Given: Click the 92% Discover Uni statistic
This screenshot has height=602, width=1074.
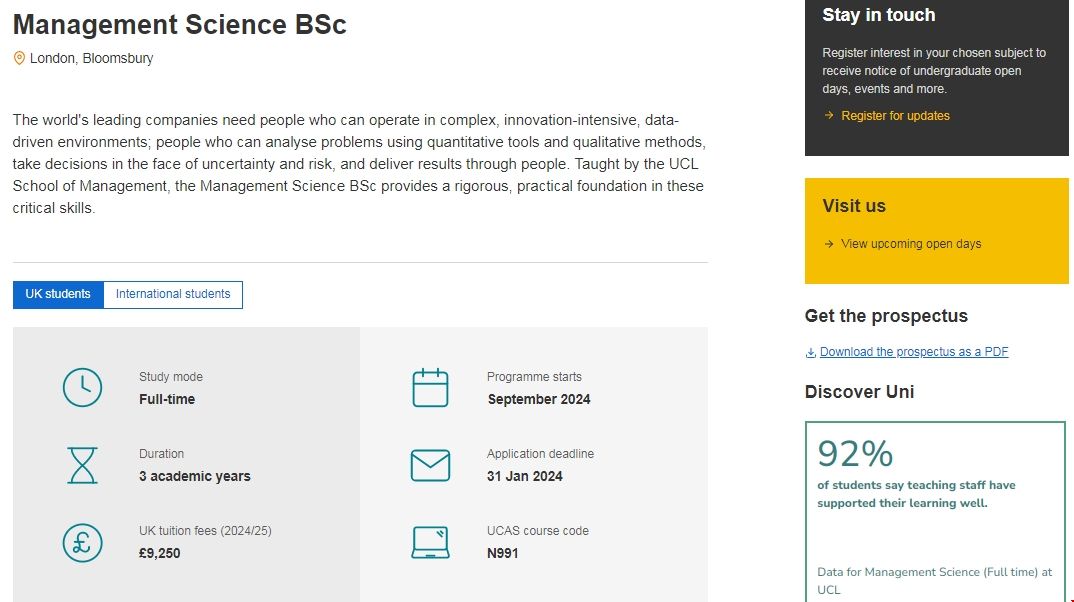Looking at the screenshot, I should (855, 454).
